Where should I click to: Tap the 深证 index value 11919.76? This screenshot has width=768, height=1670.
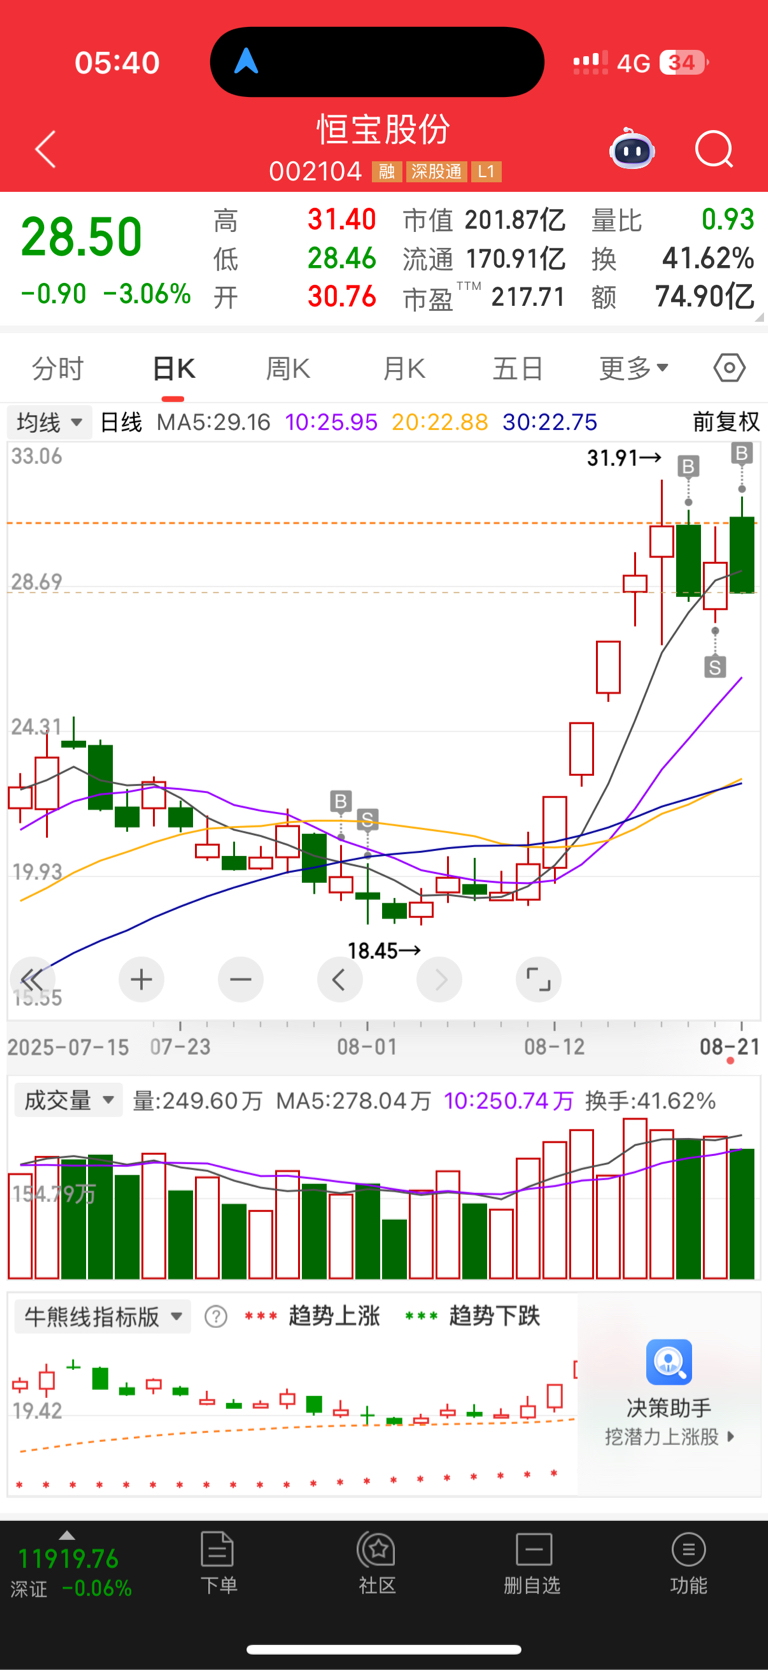[x=68, y=1558]
